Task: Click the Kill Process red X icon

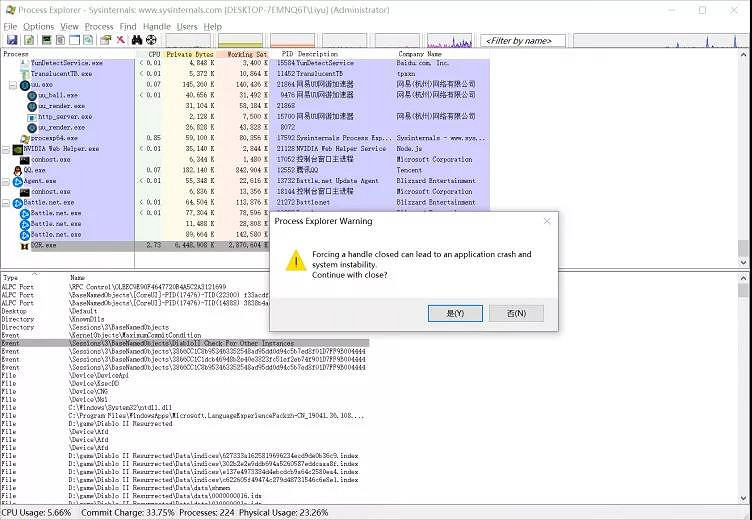Action: click(x=120, y=40)
